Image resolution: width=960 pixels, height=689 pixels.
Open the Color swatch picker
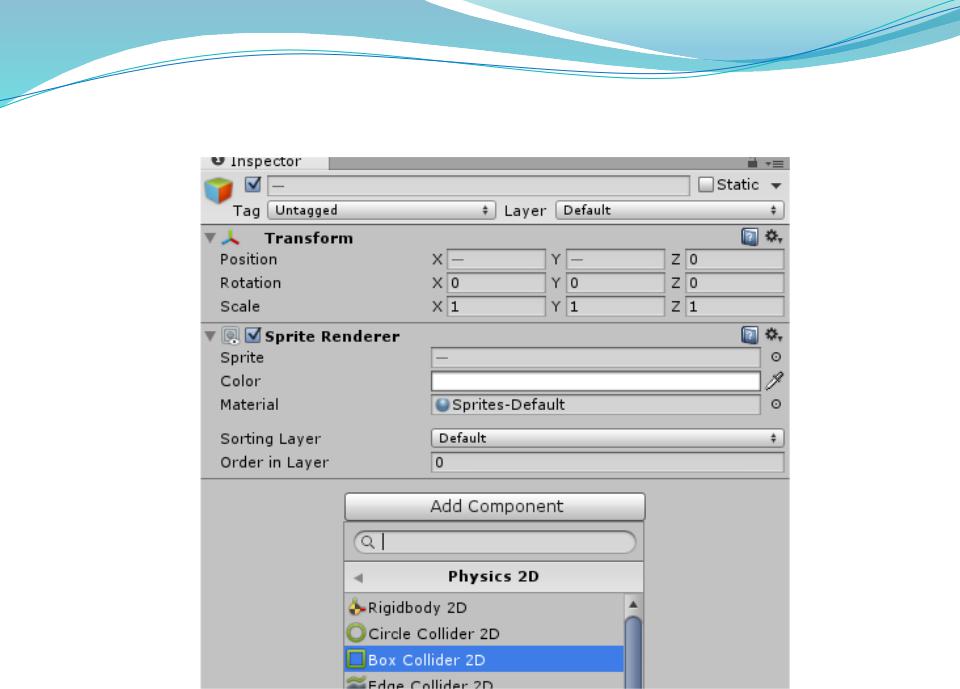596,381
